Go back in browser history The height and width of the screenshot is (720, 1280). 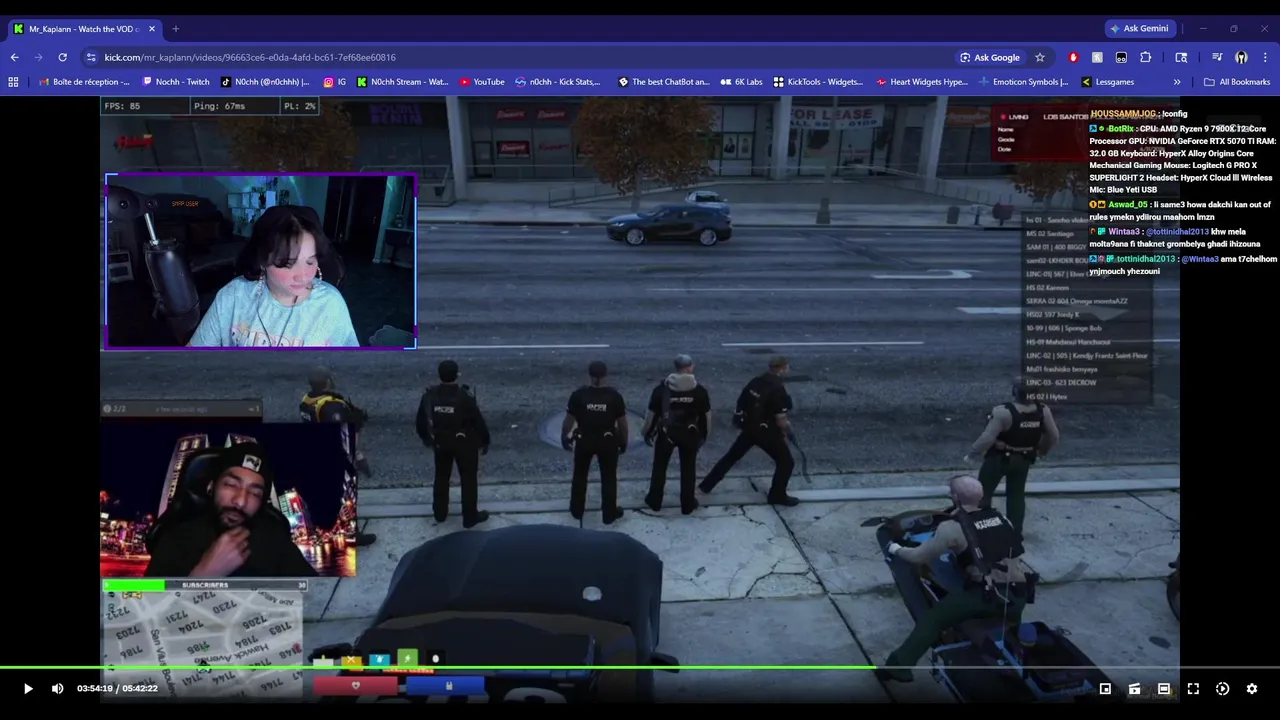coord(15,57)
